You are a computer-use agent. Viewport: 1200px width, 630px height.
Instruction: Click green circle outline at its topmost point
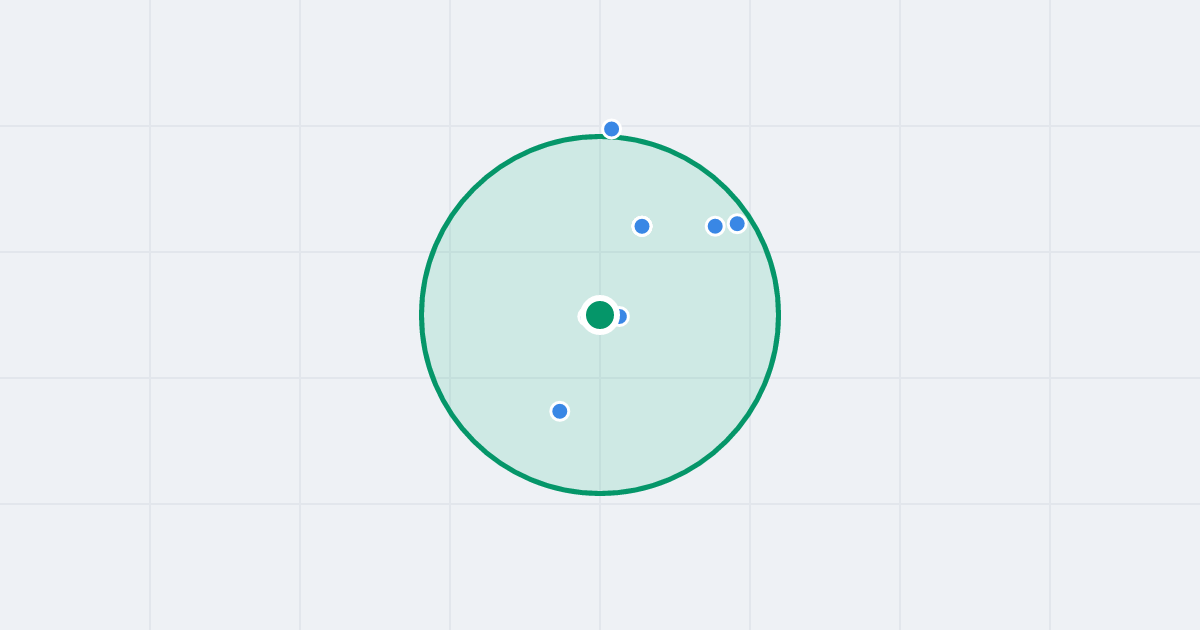pyautogui.click(x=598, y=137)
